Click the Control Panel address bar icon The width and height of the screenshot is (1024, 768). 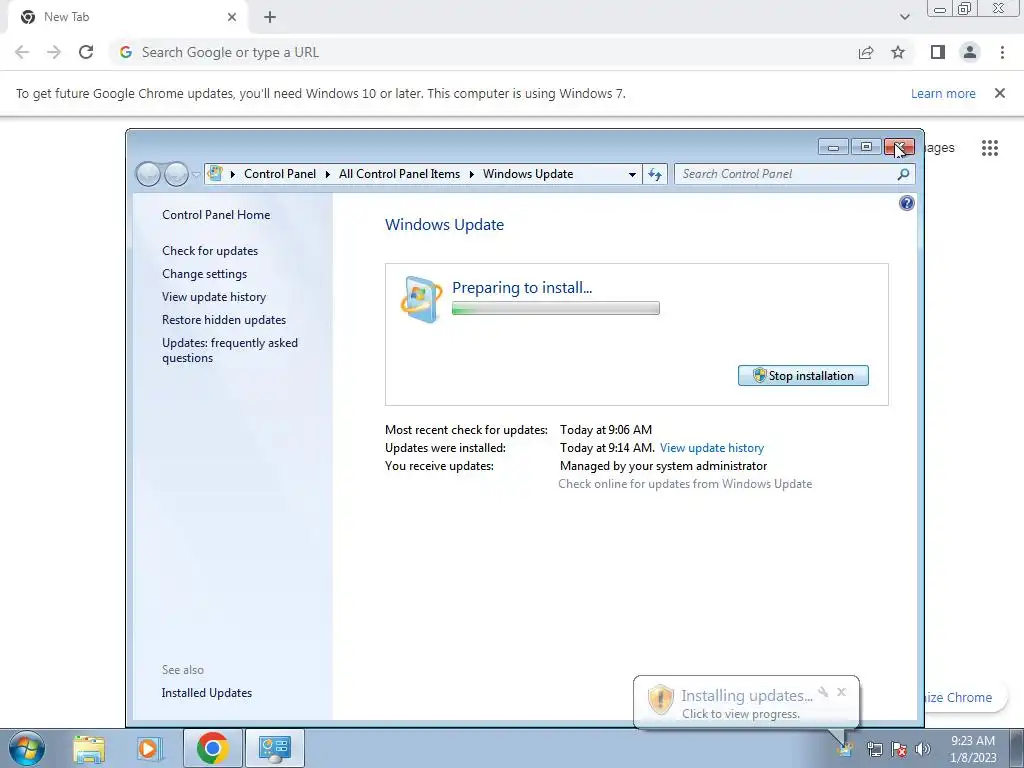215,174
